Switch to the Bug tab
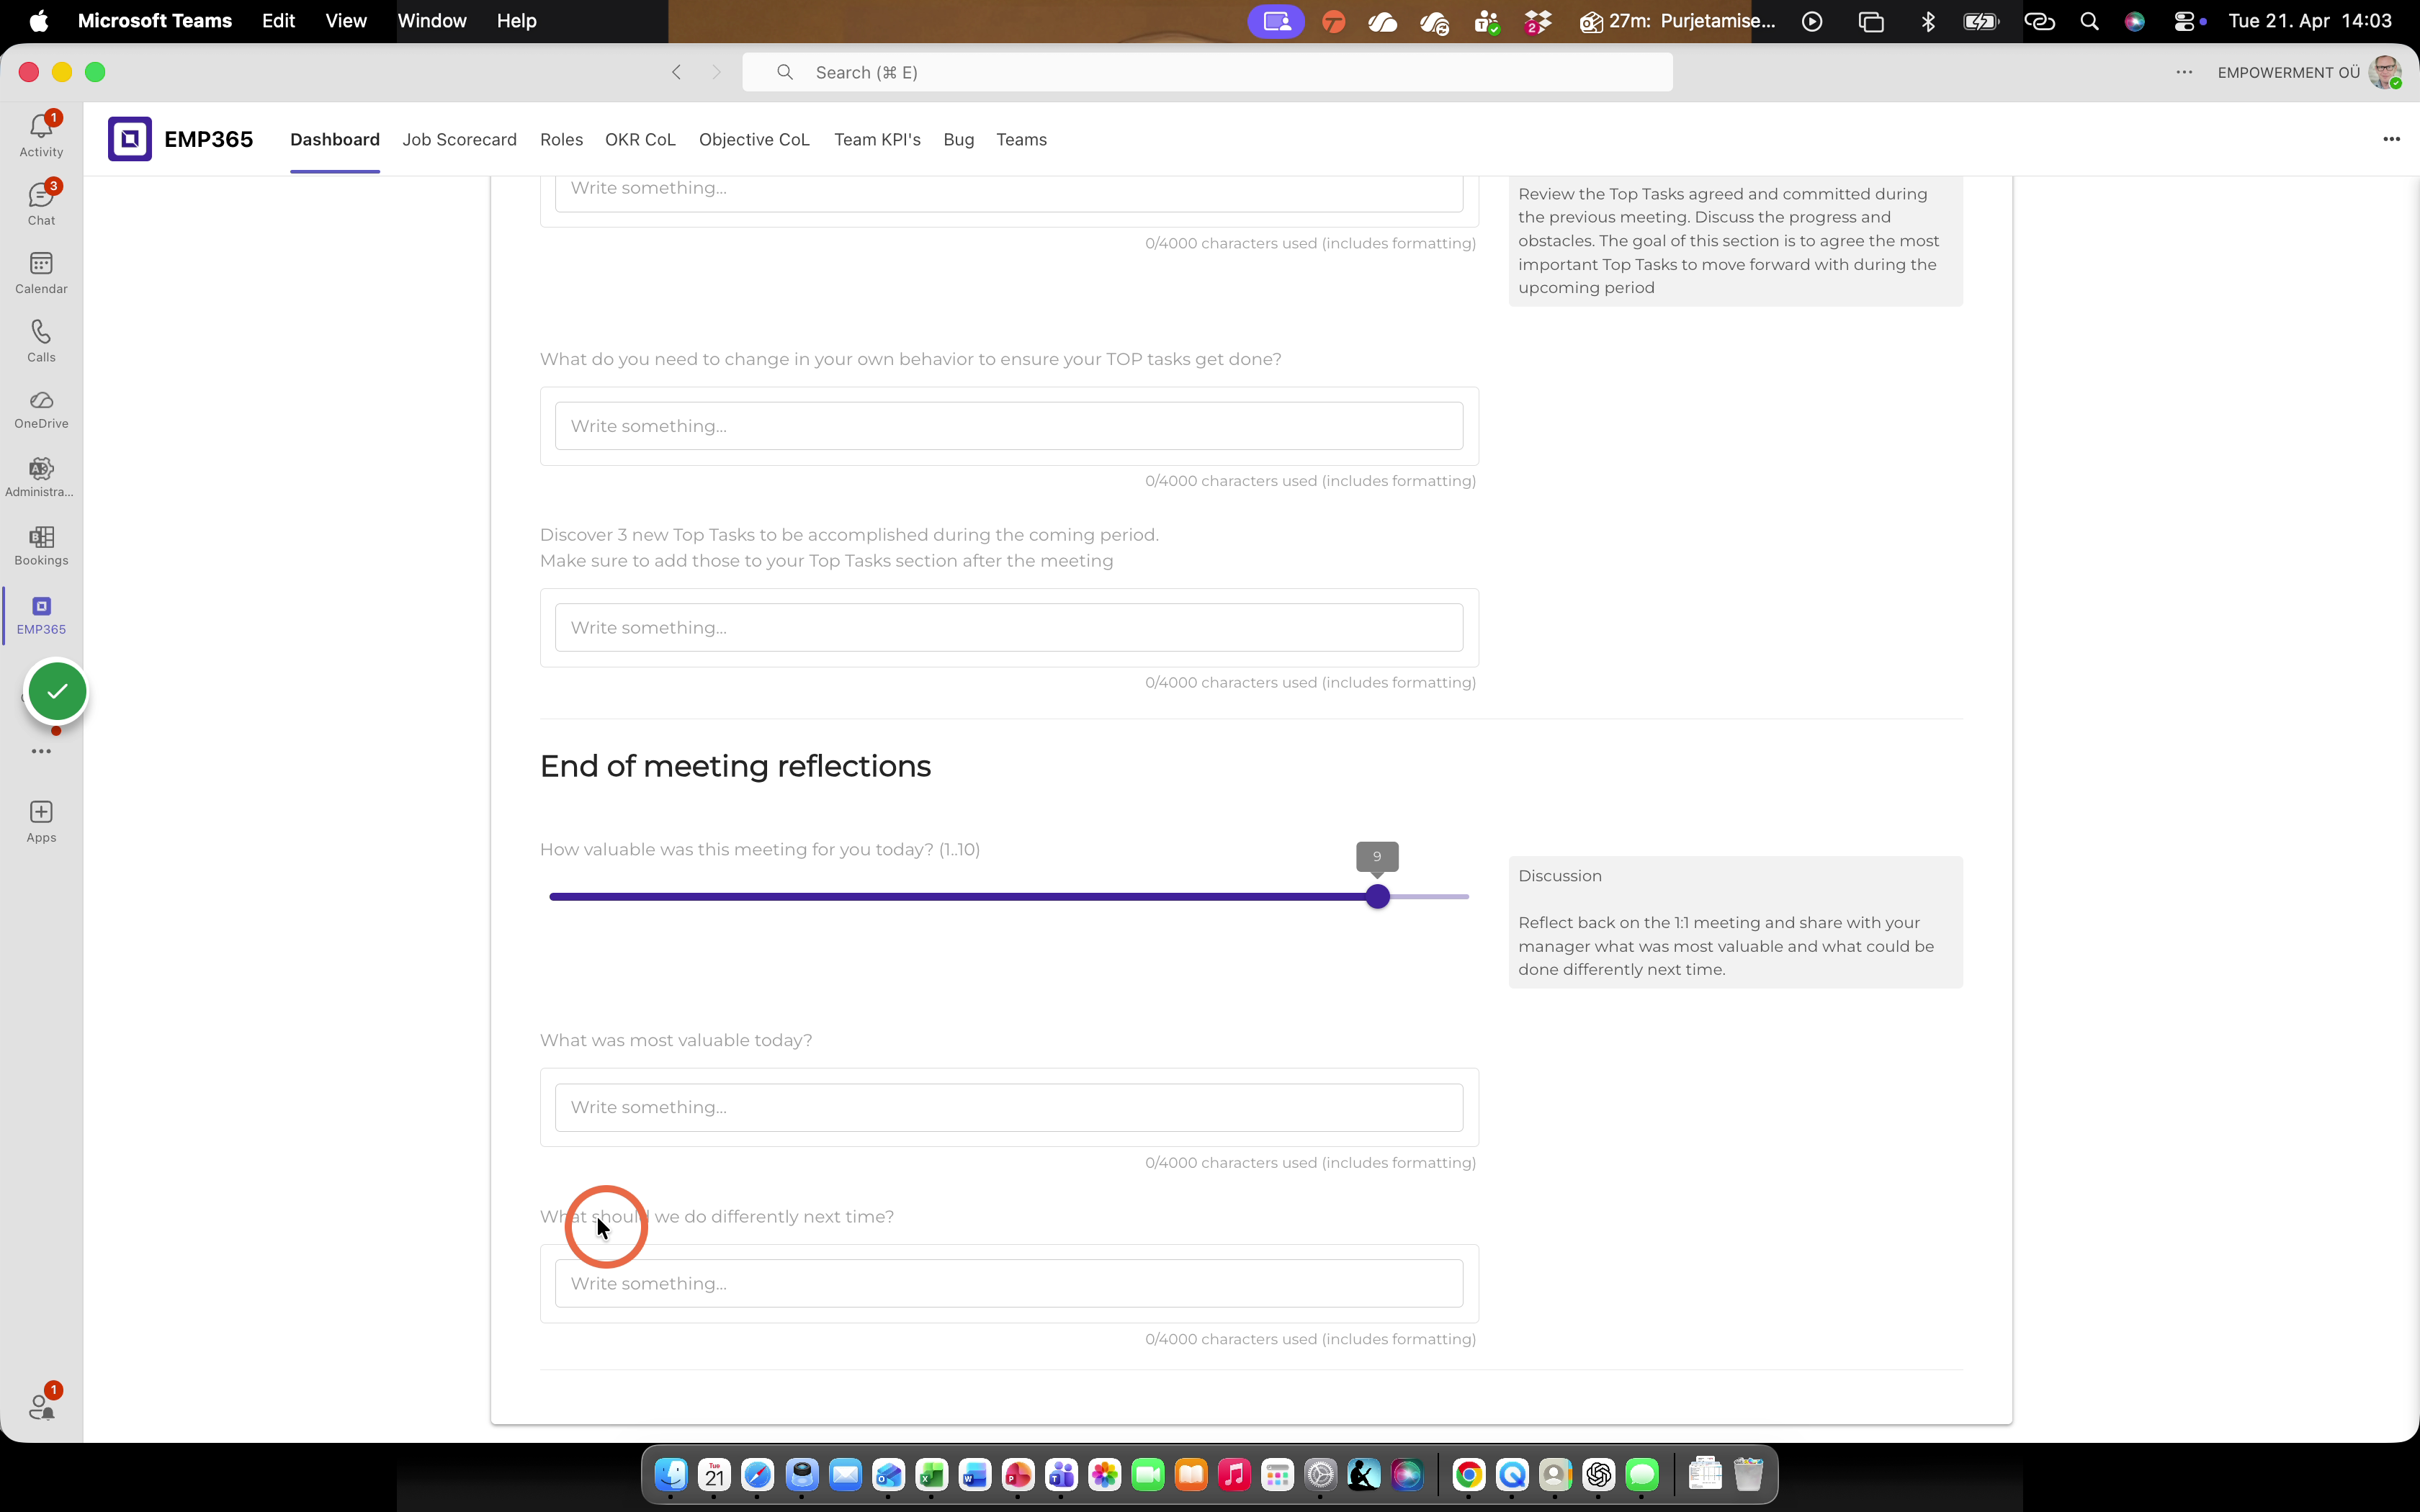 (x=958, y=140)
